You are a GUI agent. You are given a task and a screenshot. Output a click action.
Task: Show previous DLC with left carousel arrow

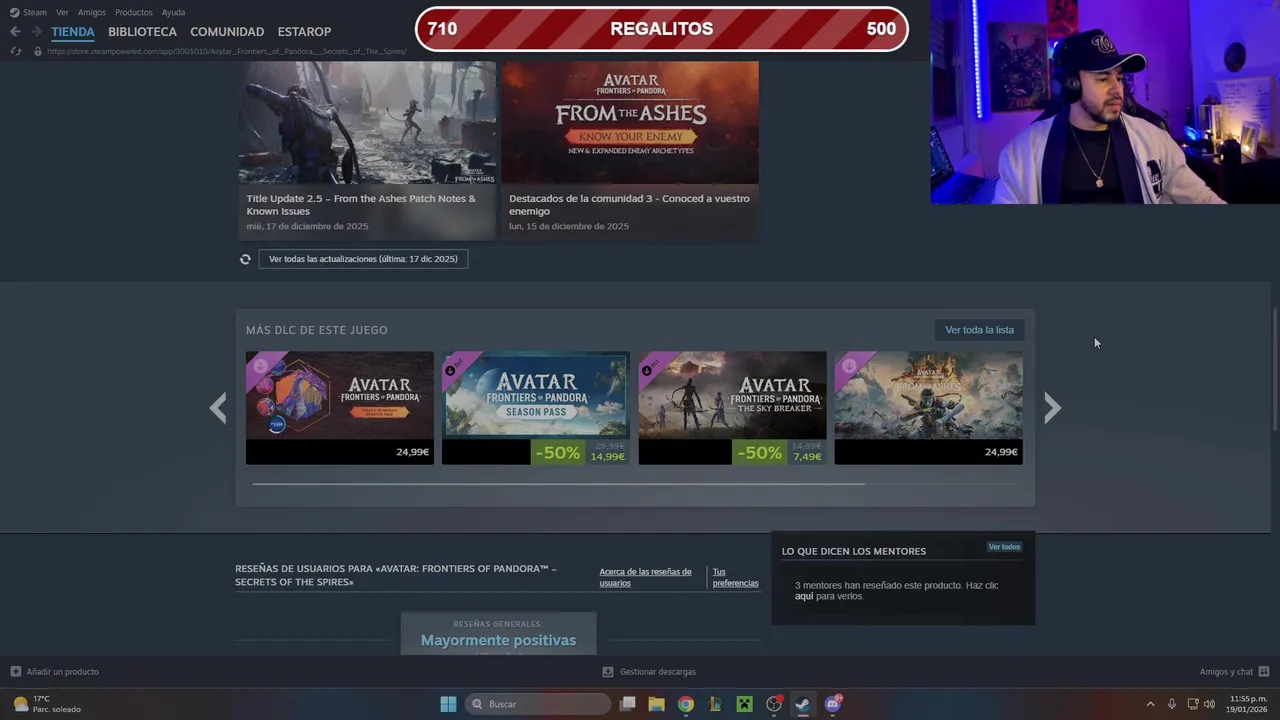218,407
